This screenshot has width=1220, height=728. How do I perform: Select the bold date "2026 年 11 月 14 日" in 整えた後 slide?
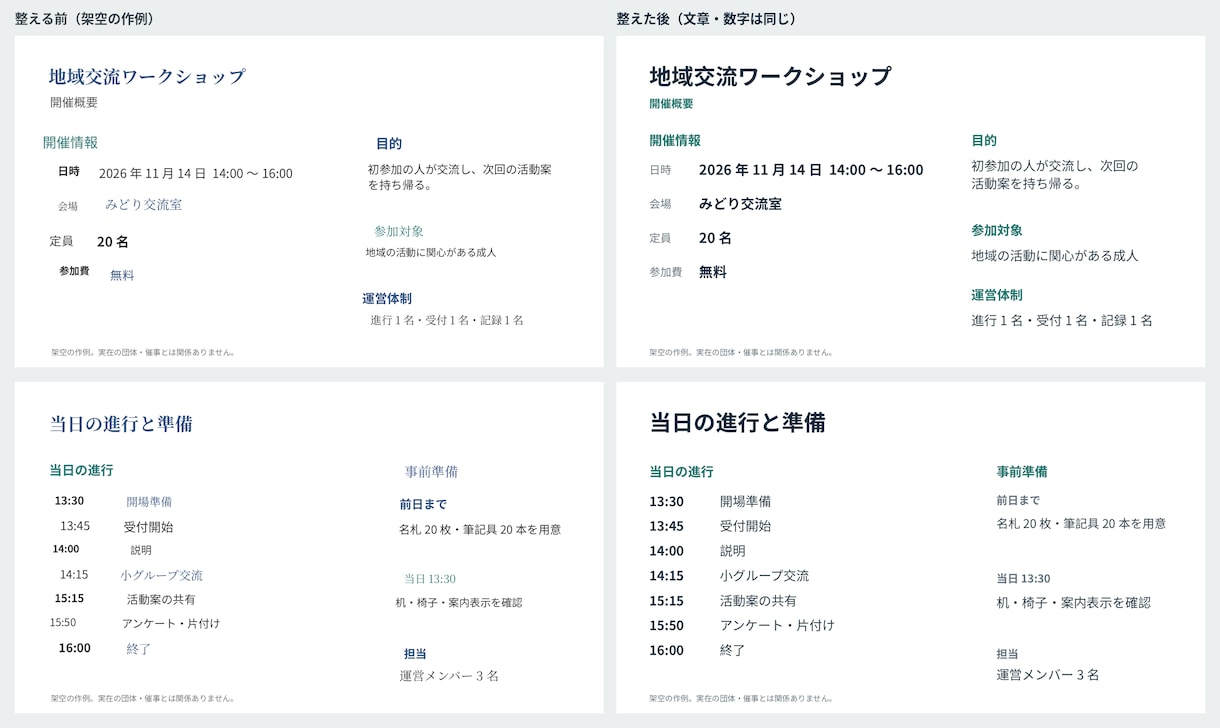pos(760,170)
